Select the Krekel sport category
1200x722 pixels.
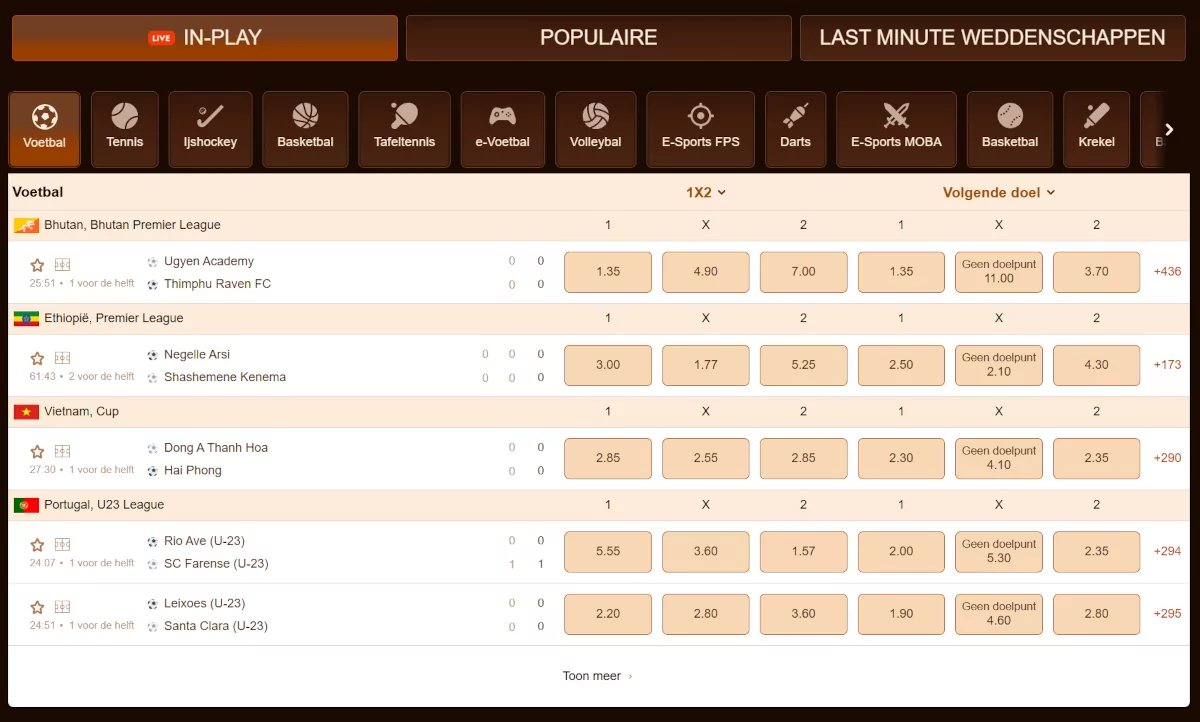[x=1096, y=129]
